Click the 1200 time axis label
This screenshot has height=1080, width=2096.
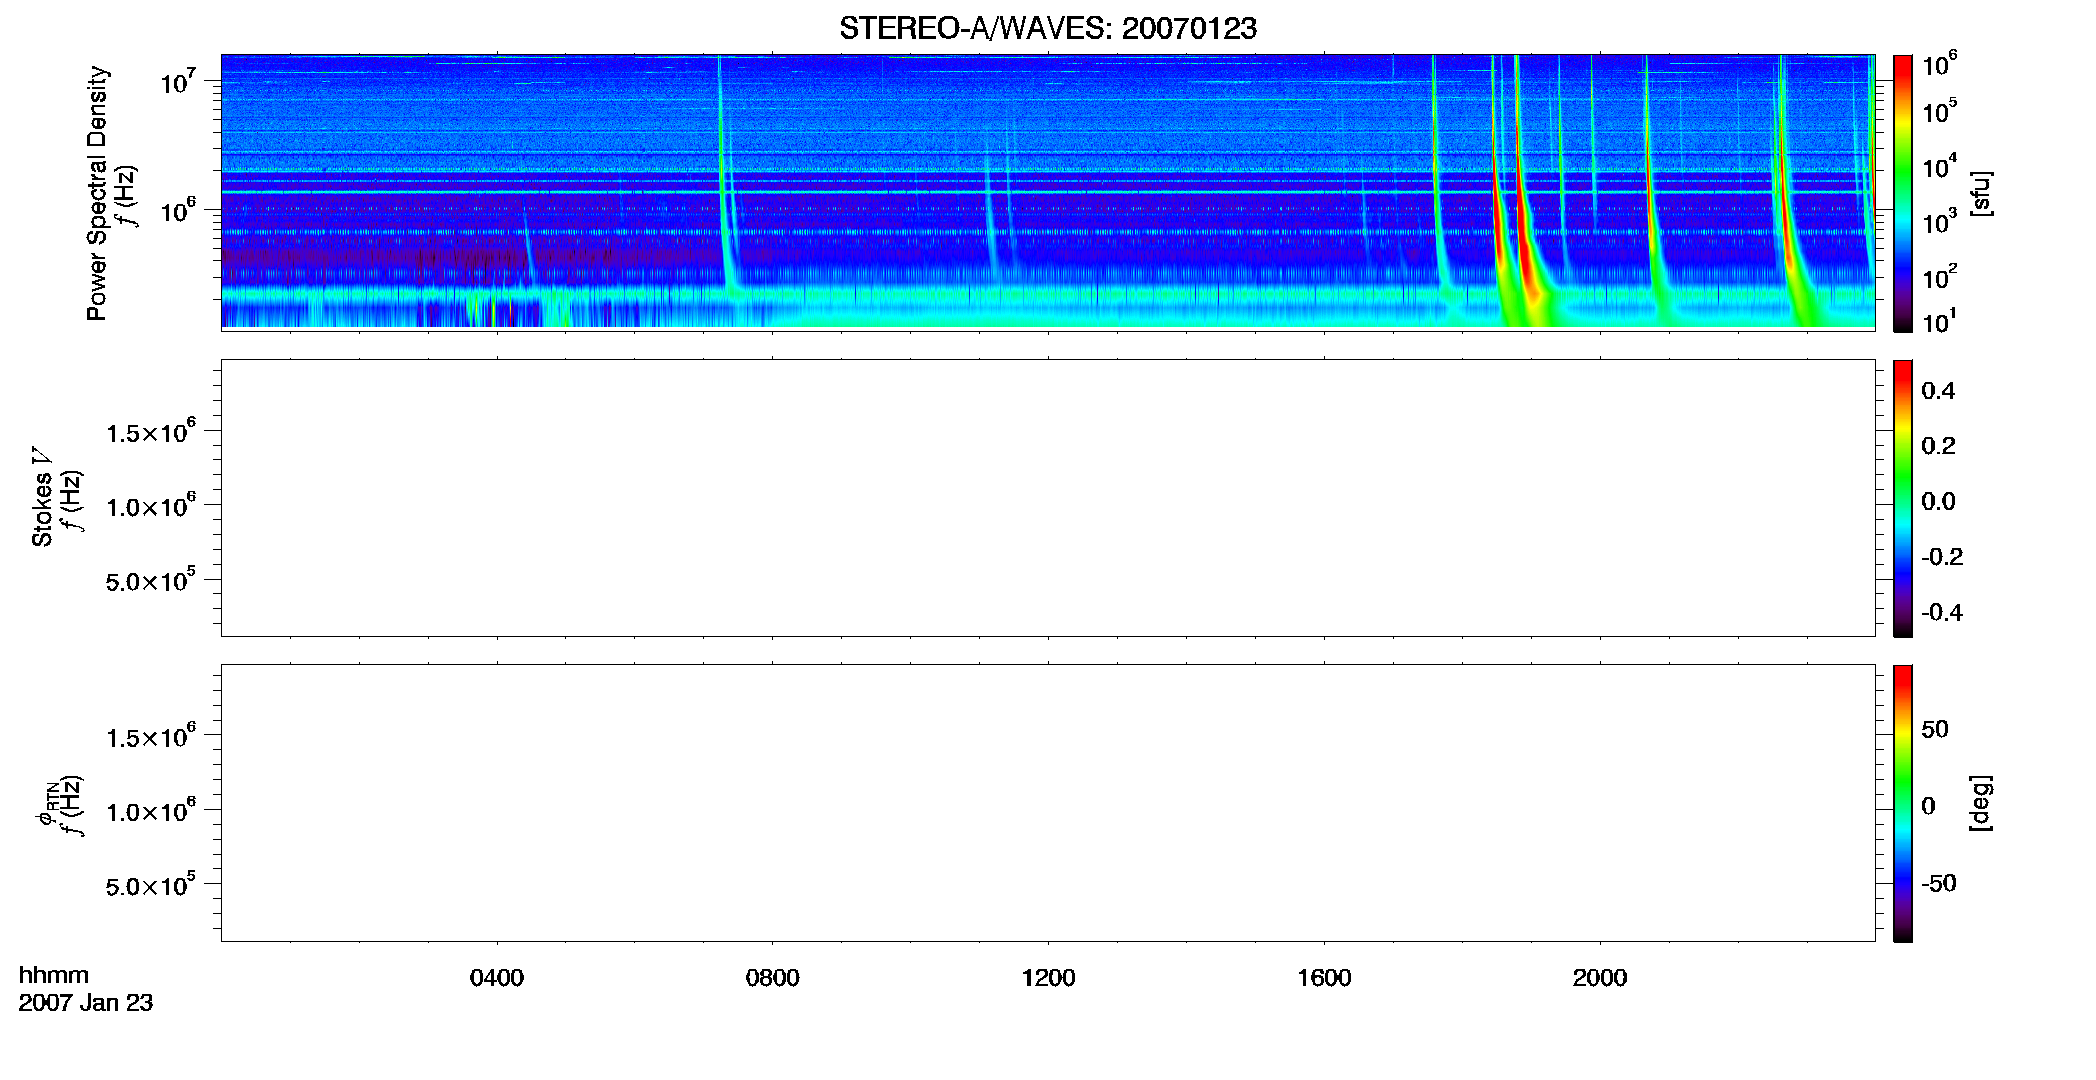(1048, 978)
